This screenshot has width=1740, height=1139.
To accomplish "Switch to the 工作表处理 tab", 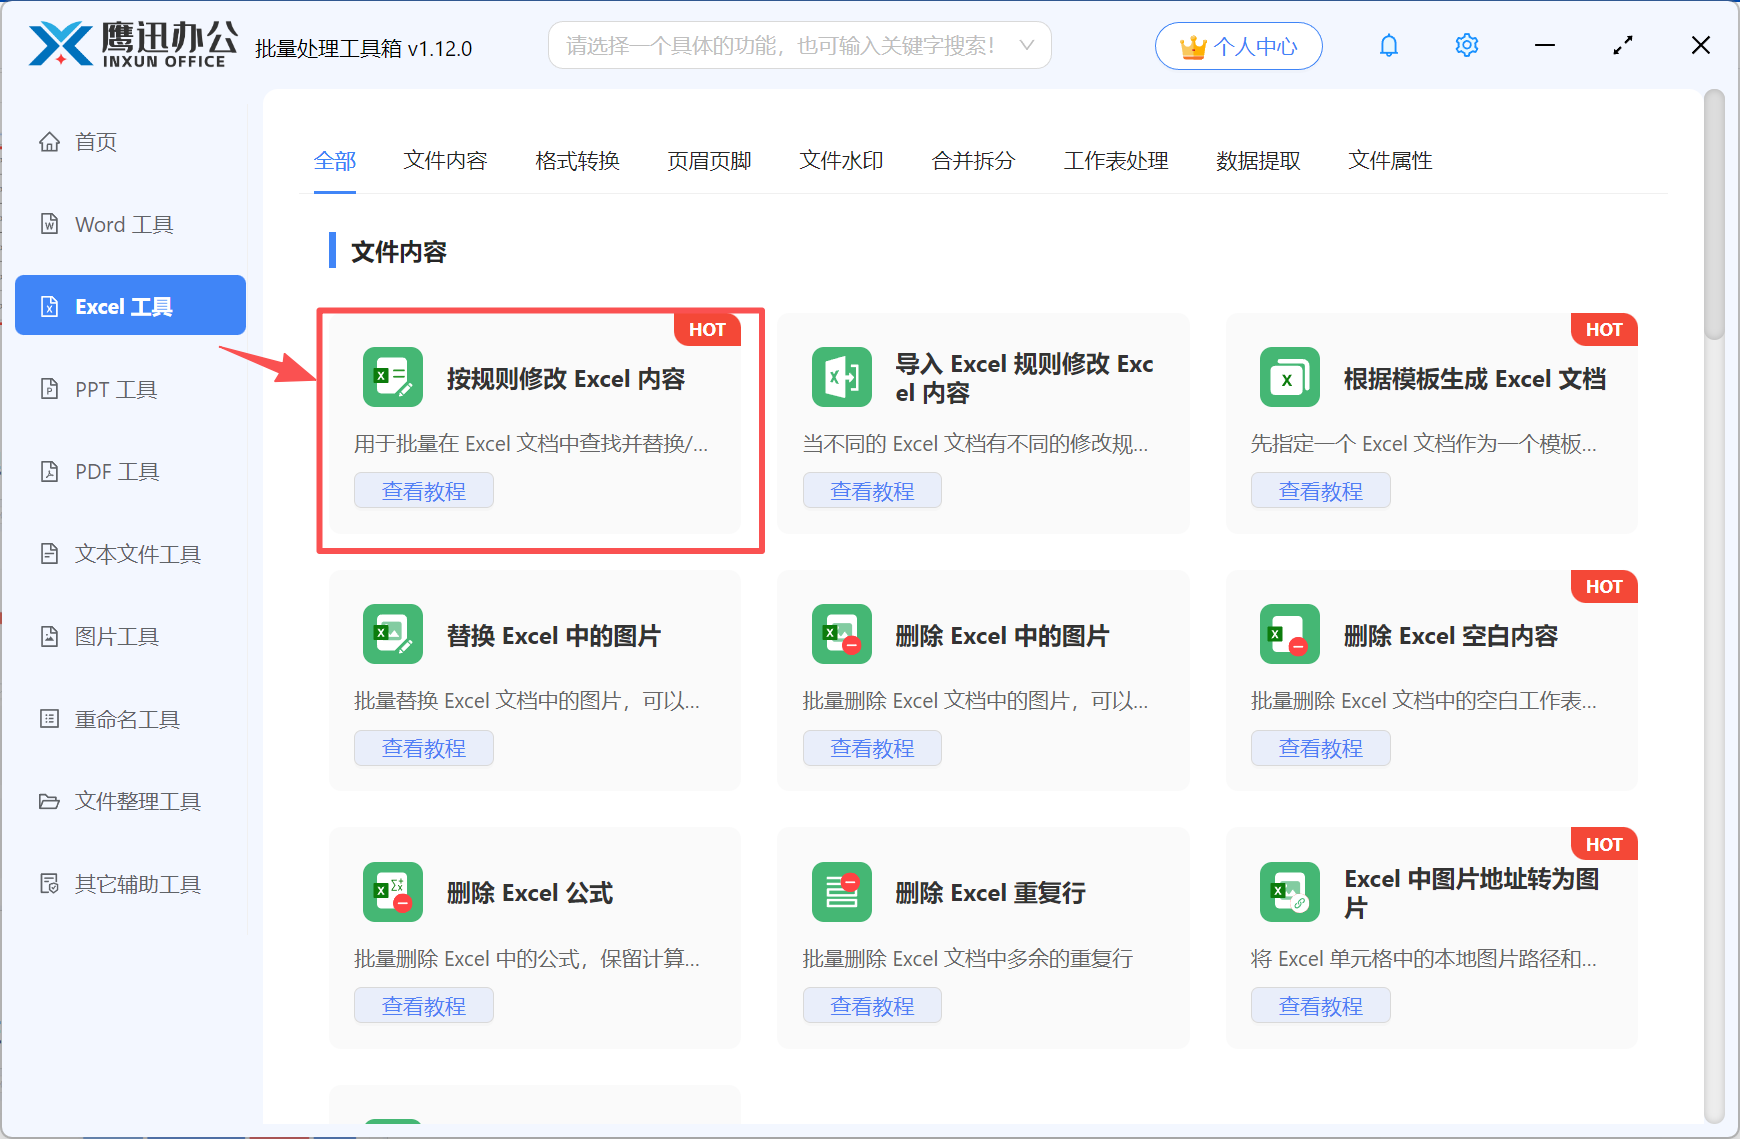I will coord(1117,161).
